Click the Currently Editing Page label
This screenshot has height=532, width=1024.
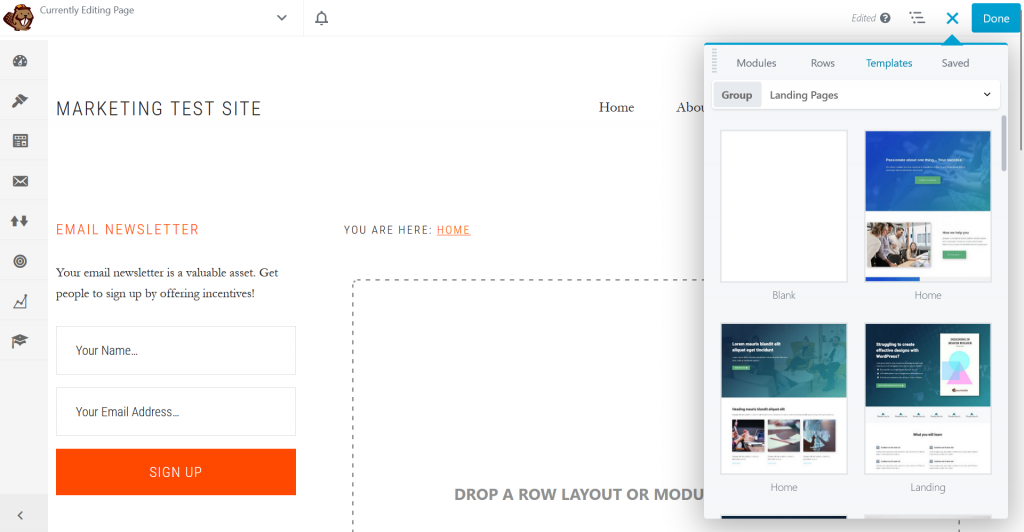[x=87, y=10]
